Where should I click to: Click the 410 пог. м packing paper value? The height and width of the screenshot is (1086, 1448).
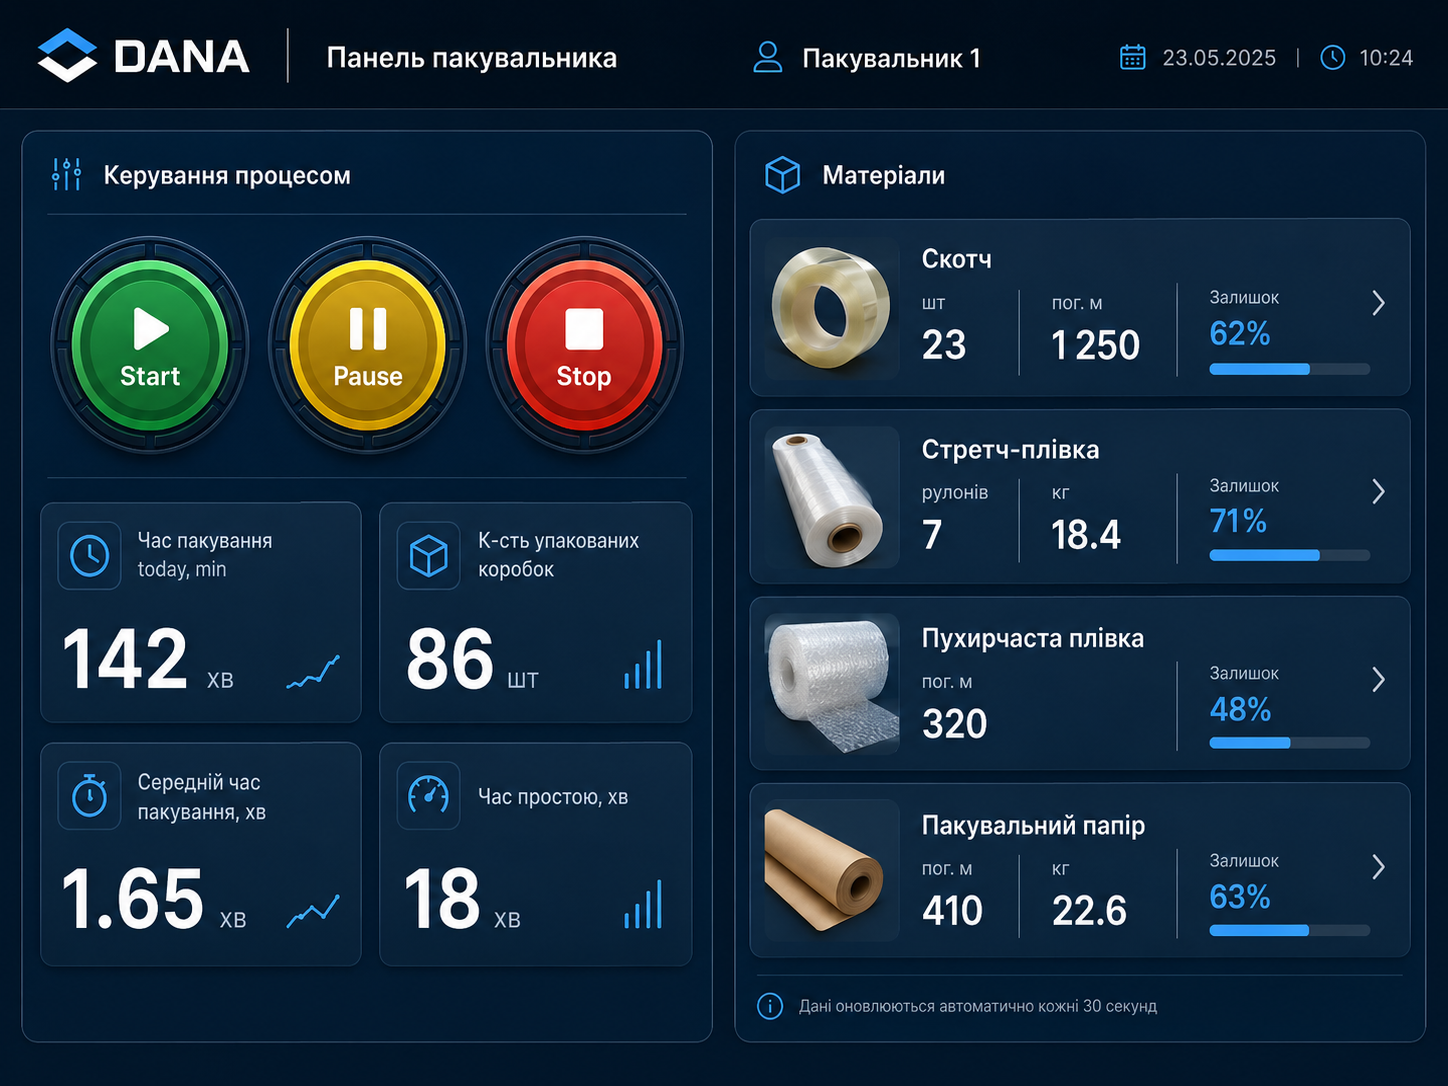point(952,911)
